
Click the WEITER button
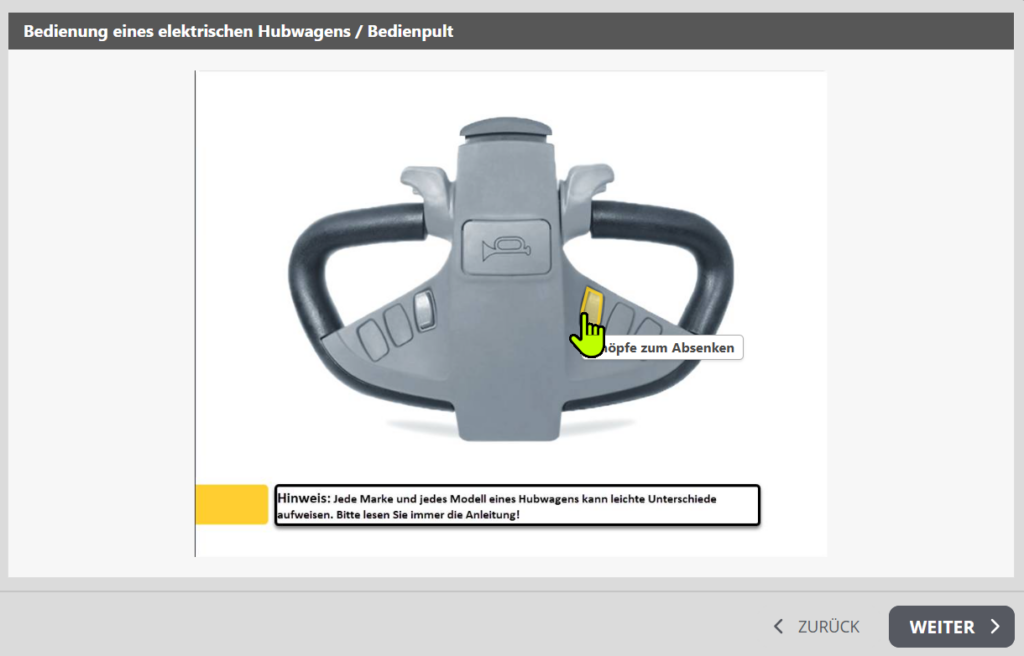point(951,627)
